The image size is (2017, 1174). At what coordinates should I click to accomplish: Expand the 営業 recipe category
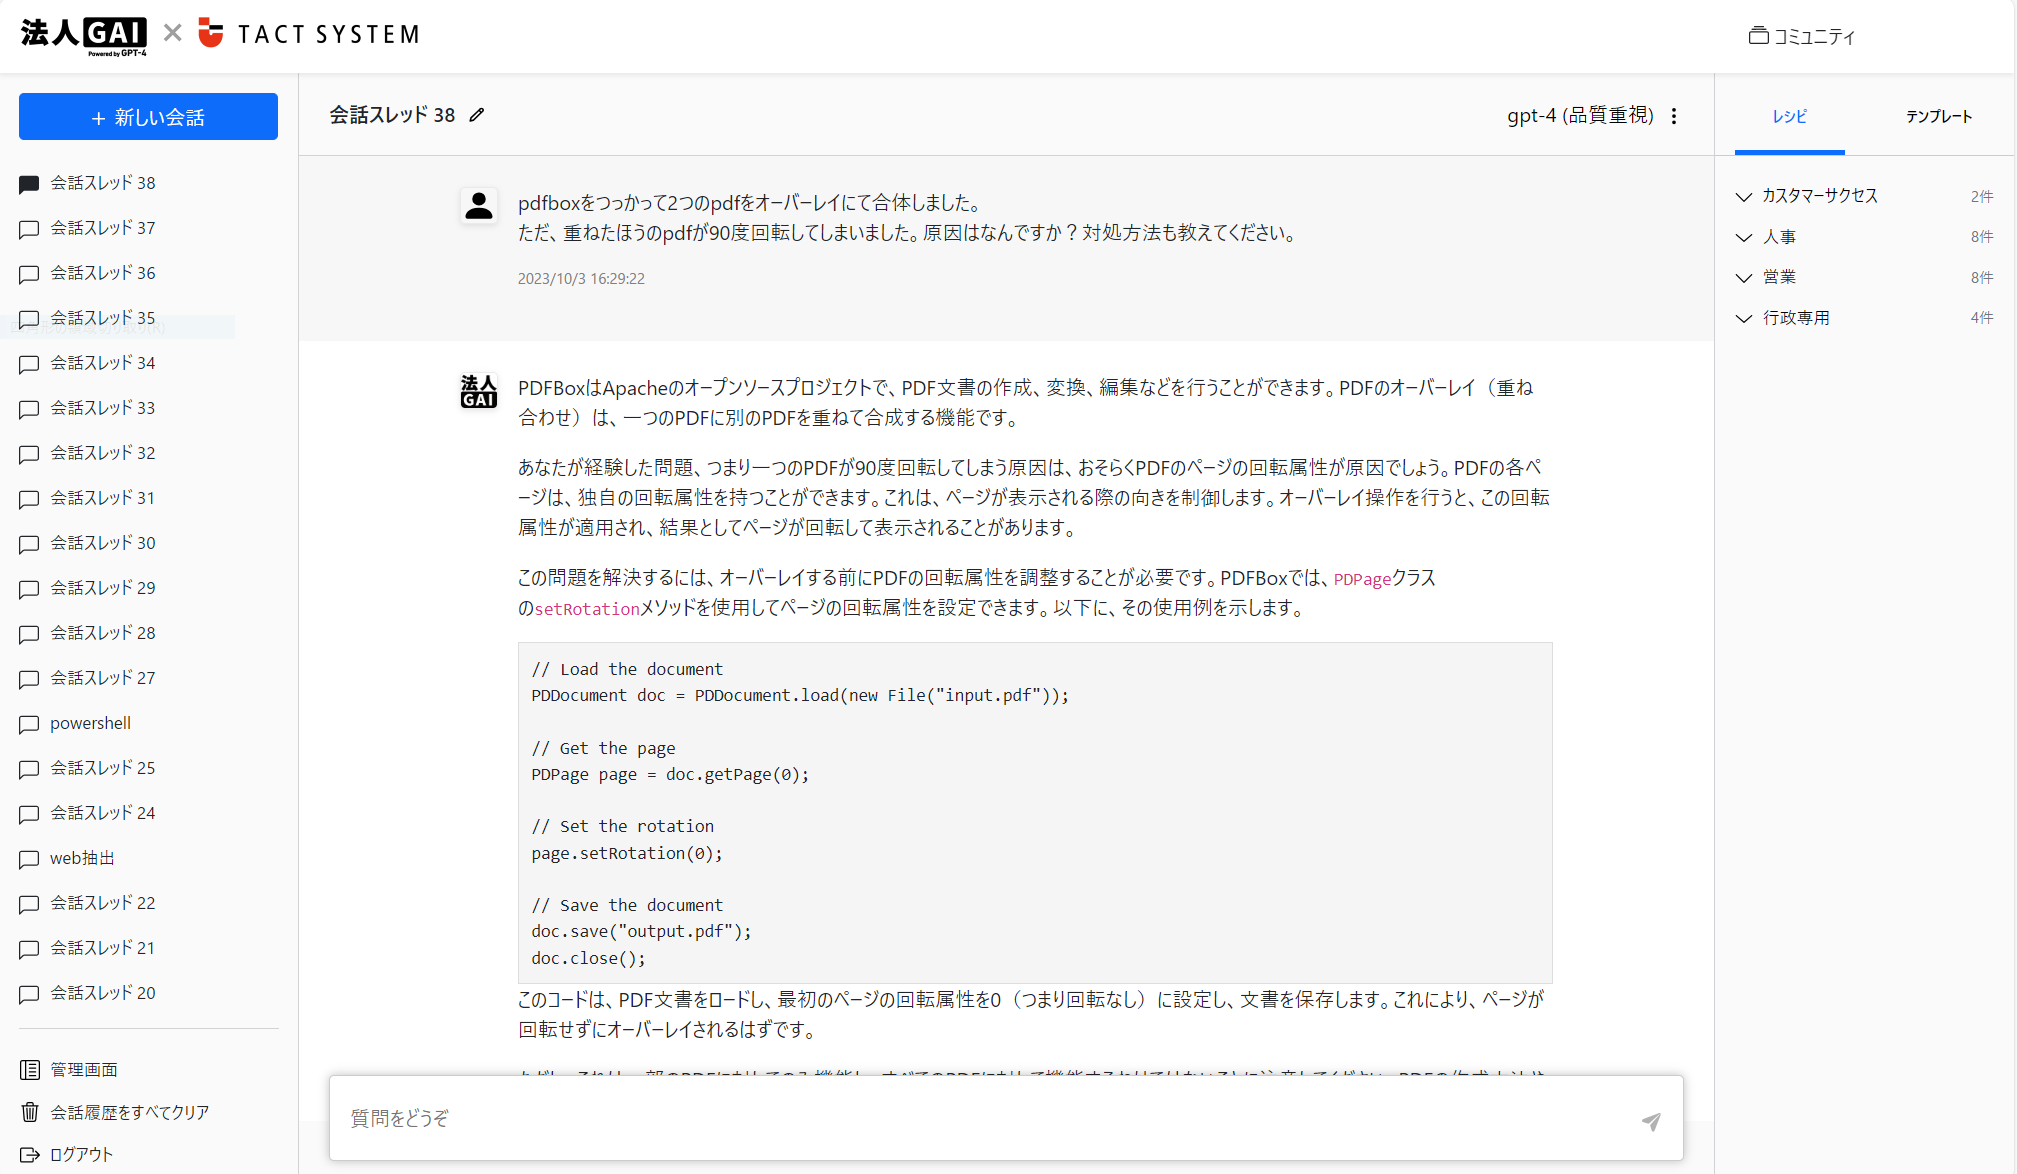tap(1864, 277)
